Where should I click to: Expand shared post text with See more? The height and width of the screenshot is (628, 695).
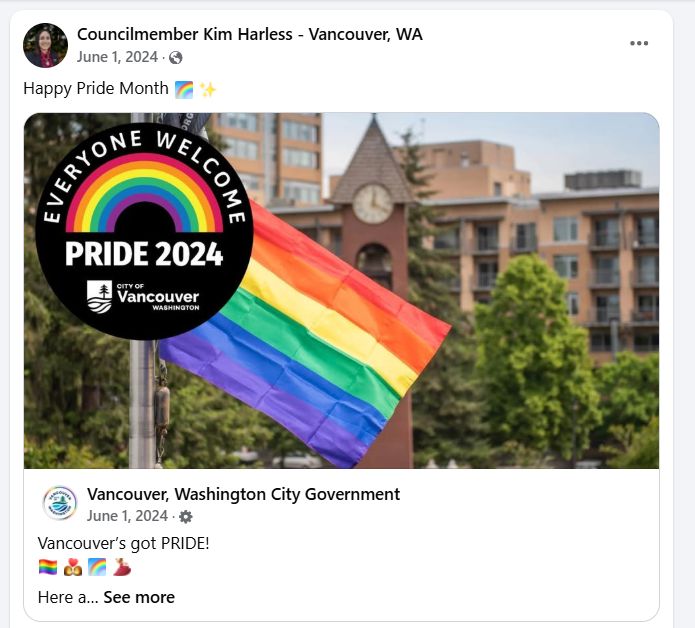[x=139, y=597]
